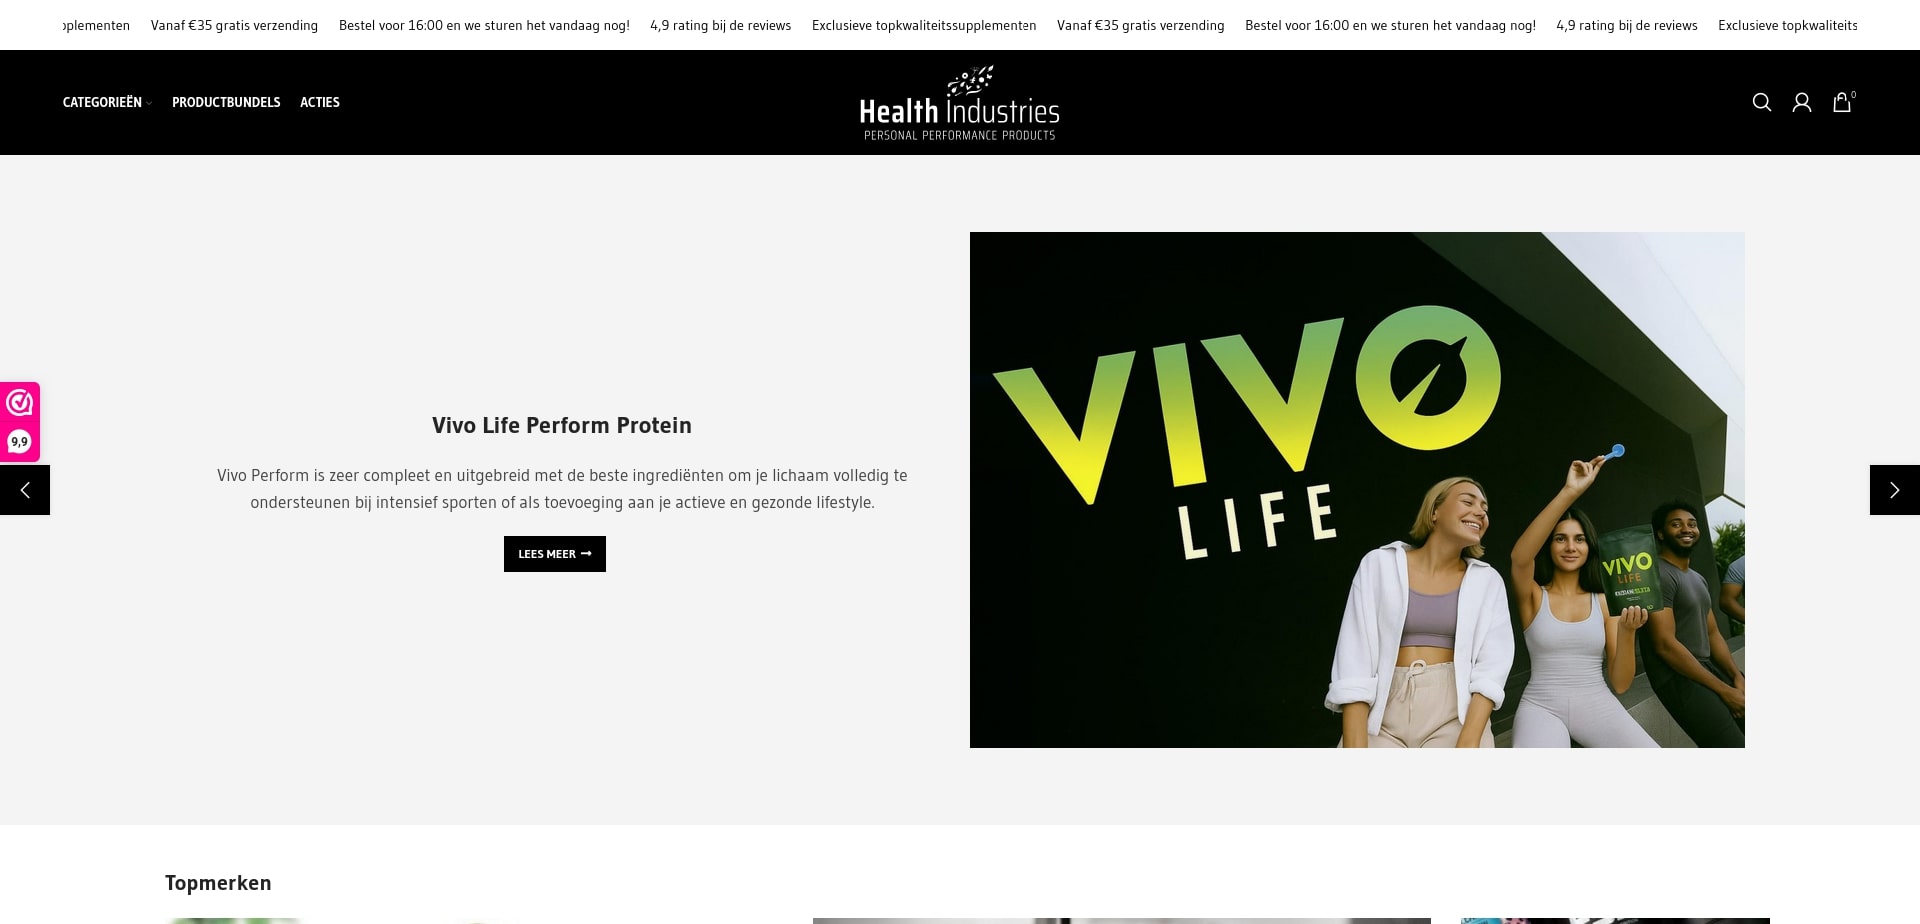1920x924 pixels.
Task: Open the shopping bag cart icon
Action: point(1843,101)
